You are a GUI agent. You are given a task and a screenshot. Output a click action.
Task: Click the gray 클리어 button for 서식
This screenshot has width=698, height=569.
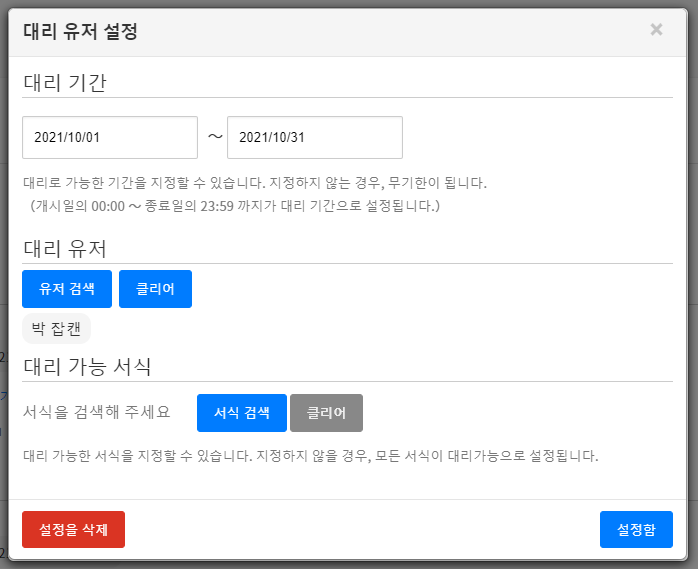pos(326,412)
